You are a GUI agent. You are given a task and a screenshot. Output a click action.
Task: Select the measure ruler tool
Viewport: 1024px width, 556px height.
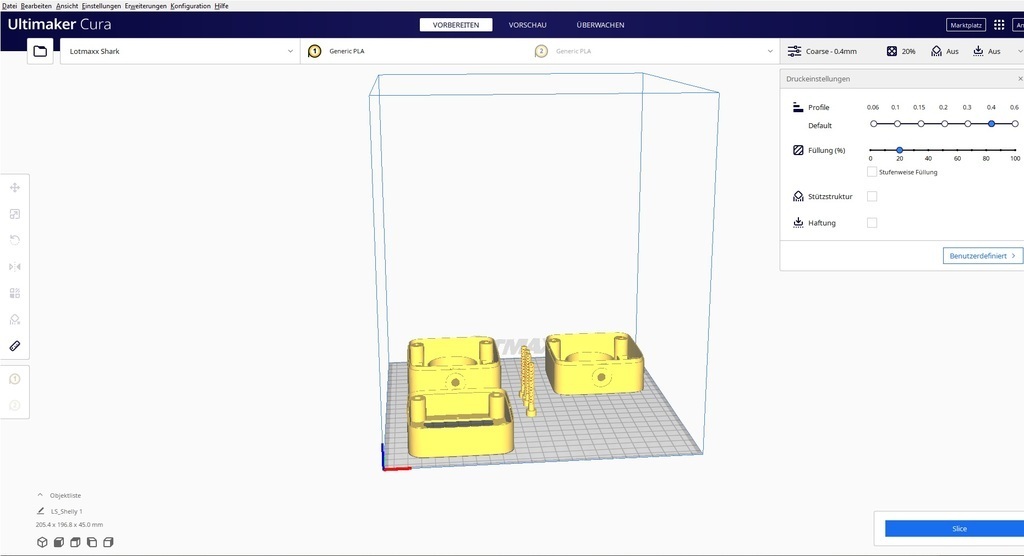15,346
